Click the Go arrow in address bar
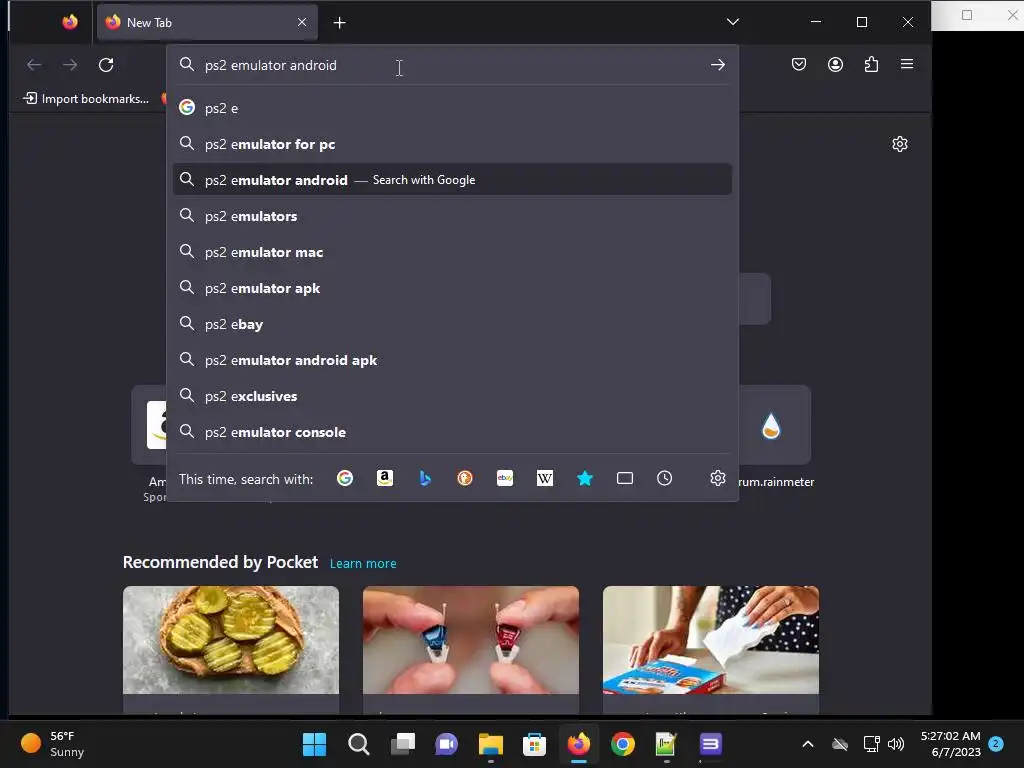1024x768 pixels. point(718,65)
